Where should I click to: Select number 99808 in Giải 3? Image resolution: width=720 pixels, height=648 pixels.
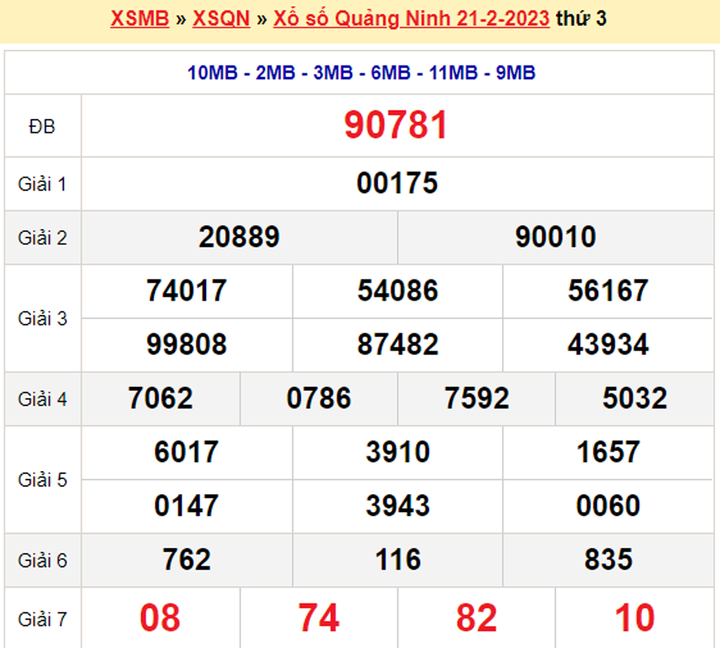[186, 344]
